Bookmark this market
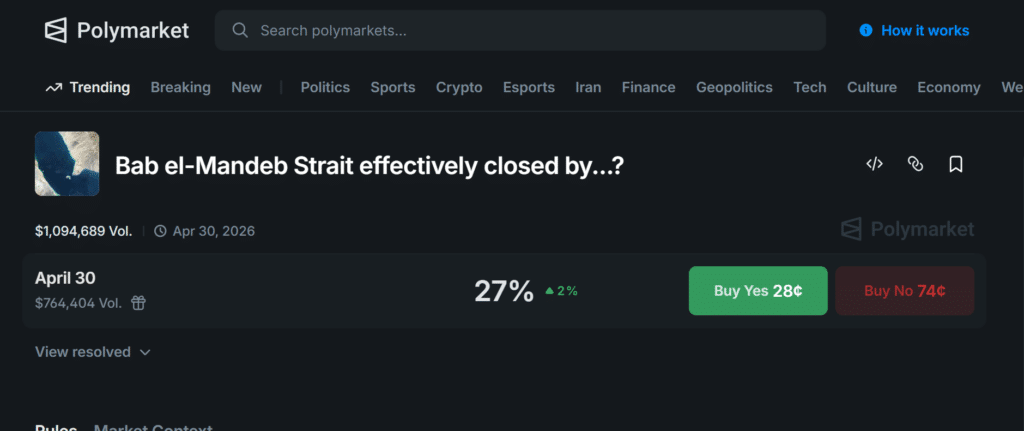Screen dimensions: 1024x431 (956, 164)
